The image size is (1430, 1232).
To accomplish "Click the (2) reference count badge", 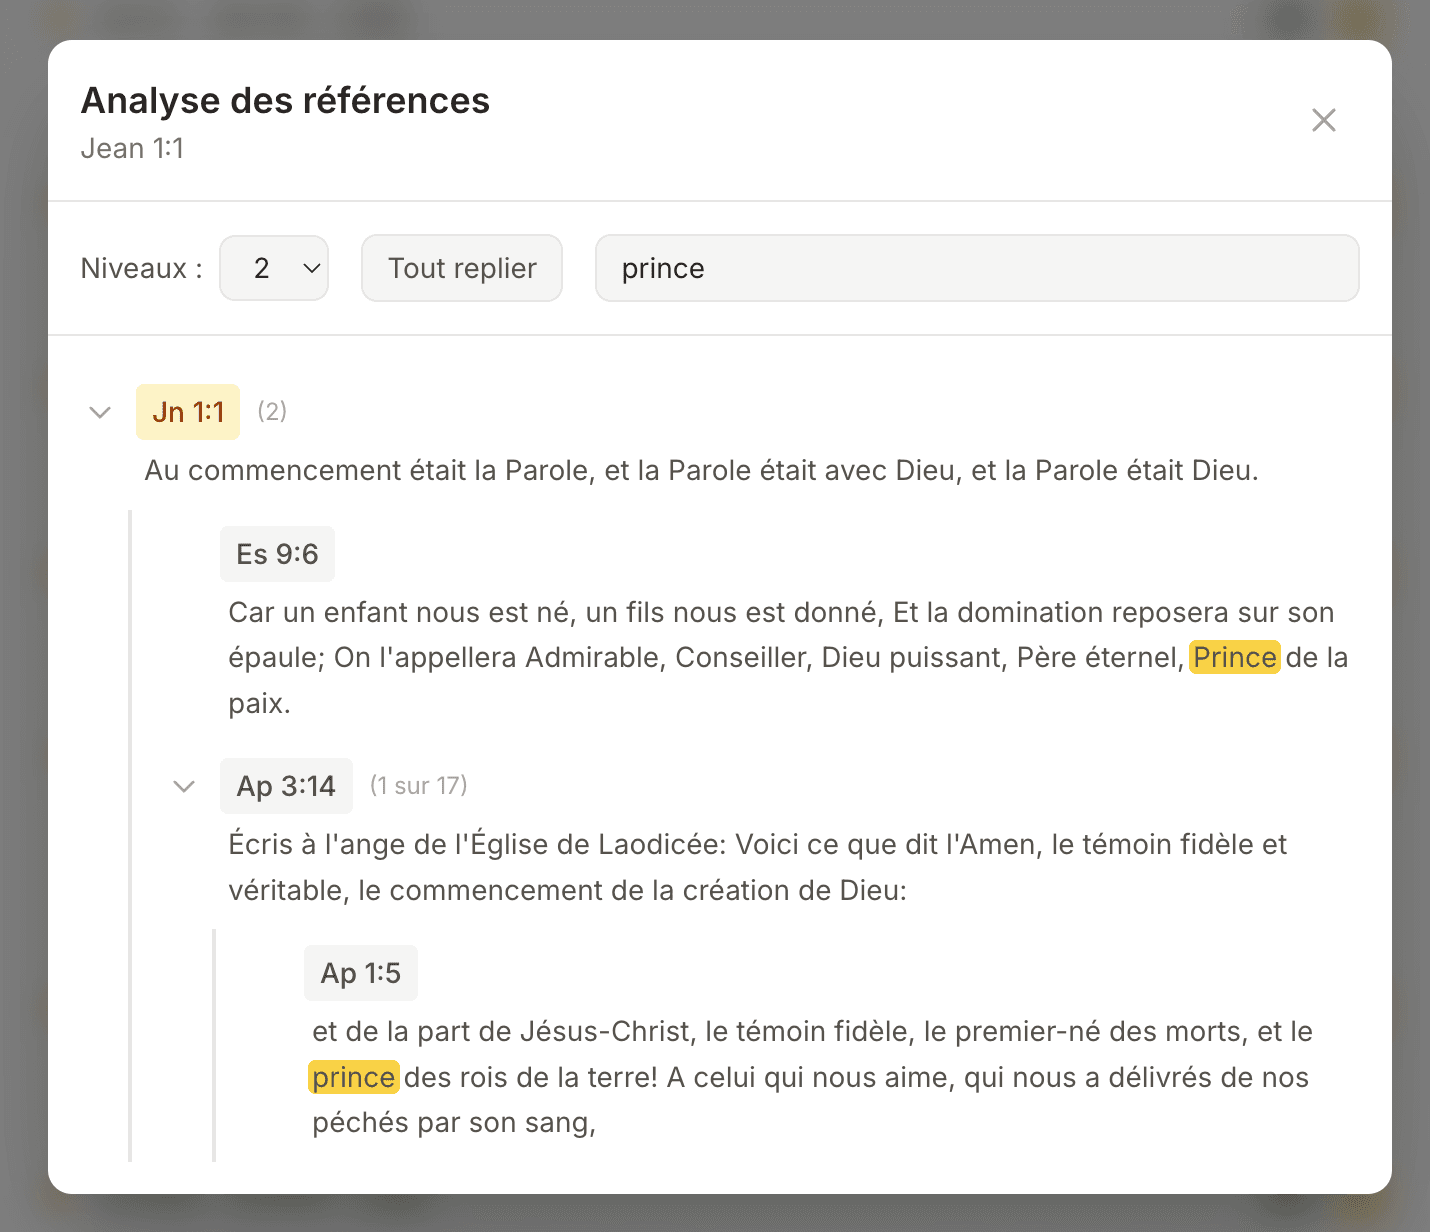I will pos(272,411).
